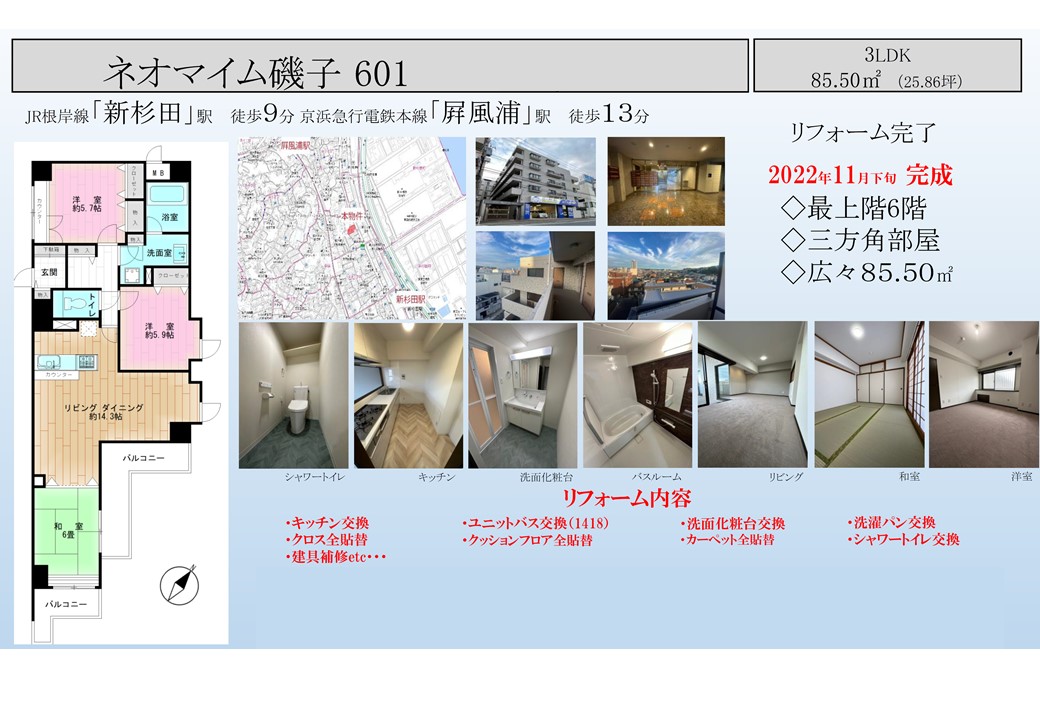Select the 和室 tatami room photo
Image resolution: width=1040 pixels, height=720 pixels.
click(867, 395)
